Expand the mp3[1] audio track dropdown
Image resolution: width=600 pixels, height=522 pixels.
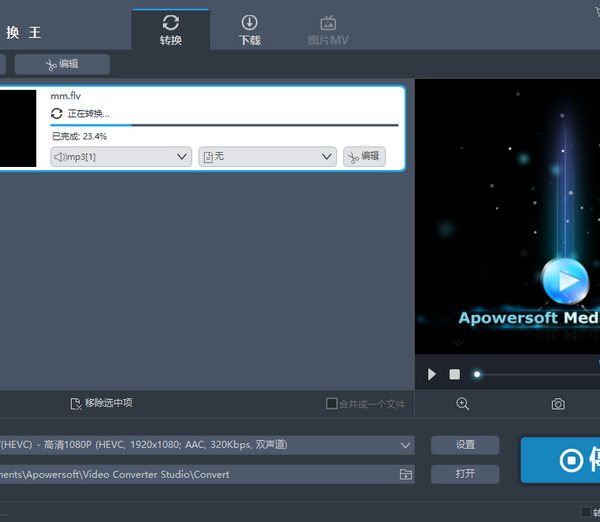[121, 157]
